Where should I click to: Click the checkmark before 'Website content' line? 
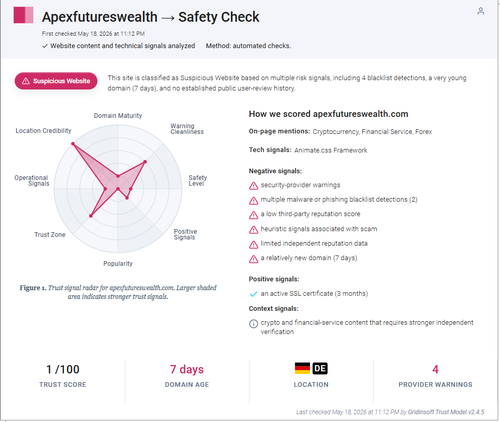pyautogui.click(x=45, y=46)
